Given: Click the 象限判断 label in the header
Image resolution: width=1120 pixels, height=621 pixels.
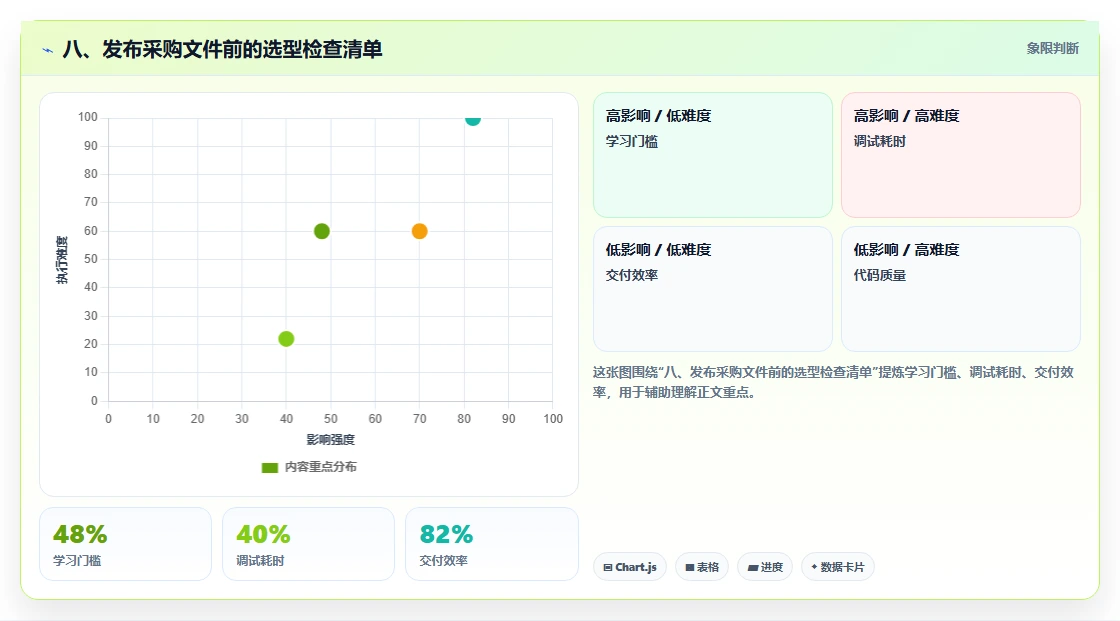Looking at the screenshot, I should pyautogui.click(x=1052, y=49).
